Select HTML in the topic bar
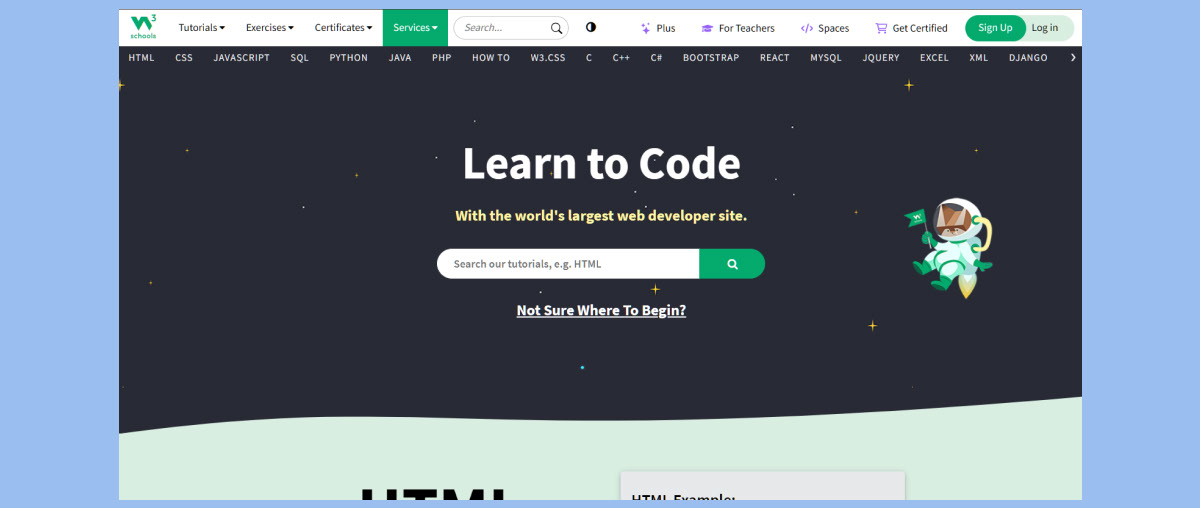 tap(141, 58)
